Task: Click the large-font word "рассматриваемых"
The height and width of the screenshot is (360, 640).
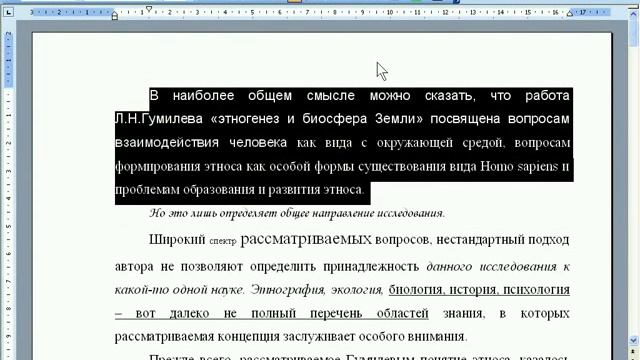Action: (306, 239)
